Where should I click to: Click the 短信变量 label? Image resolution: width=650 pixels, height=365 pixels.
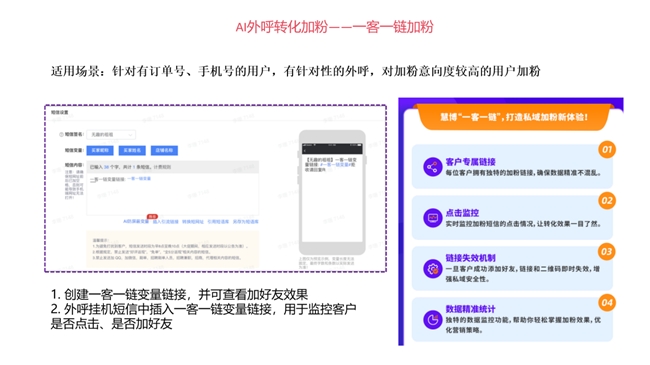[74, 150]
